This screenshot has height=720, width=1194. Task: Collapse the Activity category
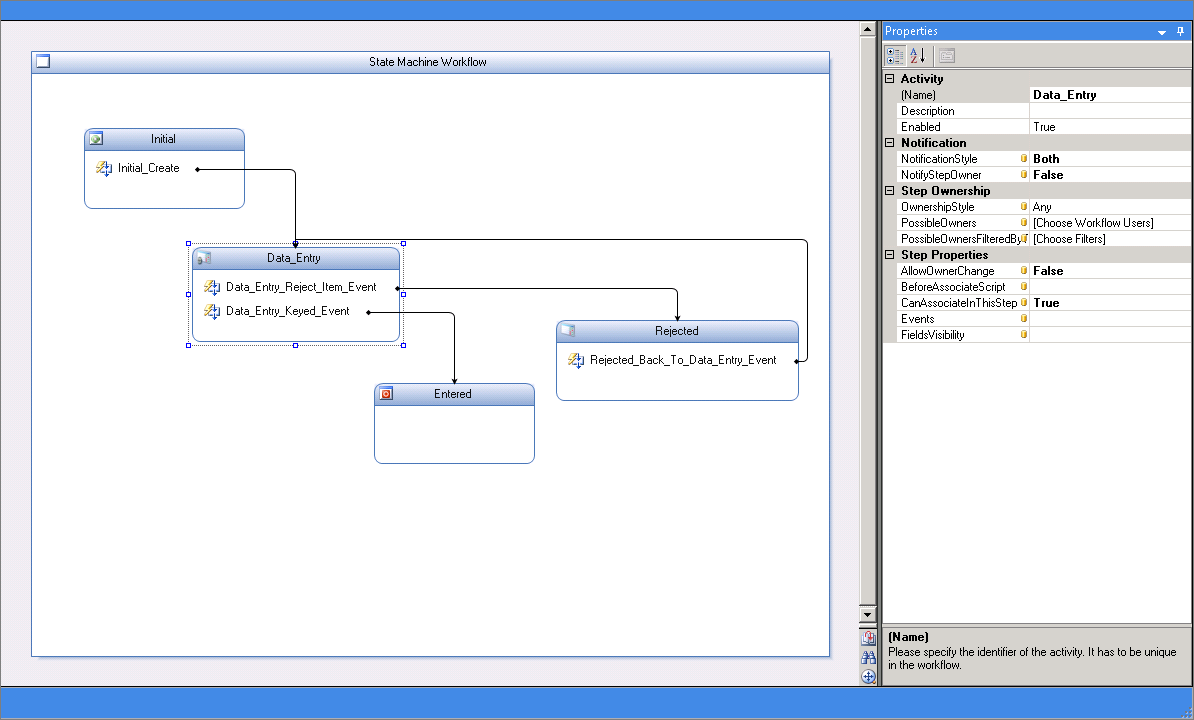click(889, 78)
